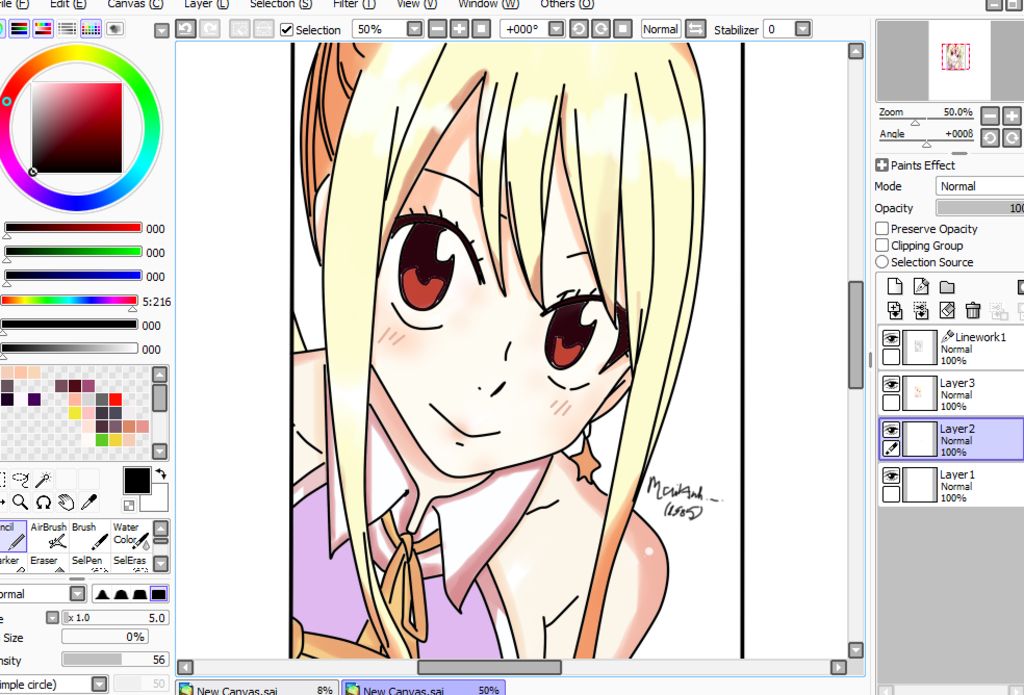Enable Preserve Opacity checkbox
The height and width of the screenshot is (695, 1024).
(x=882, y=229)
